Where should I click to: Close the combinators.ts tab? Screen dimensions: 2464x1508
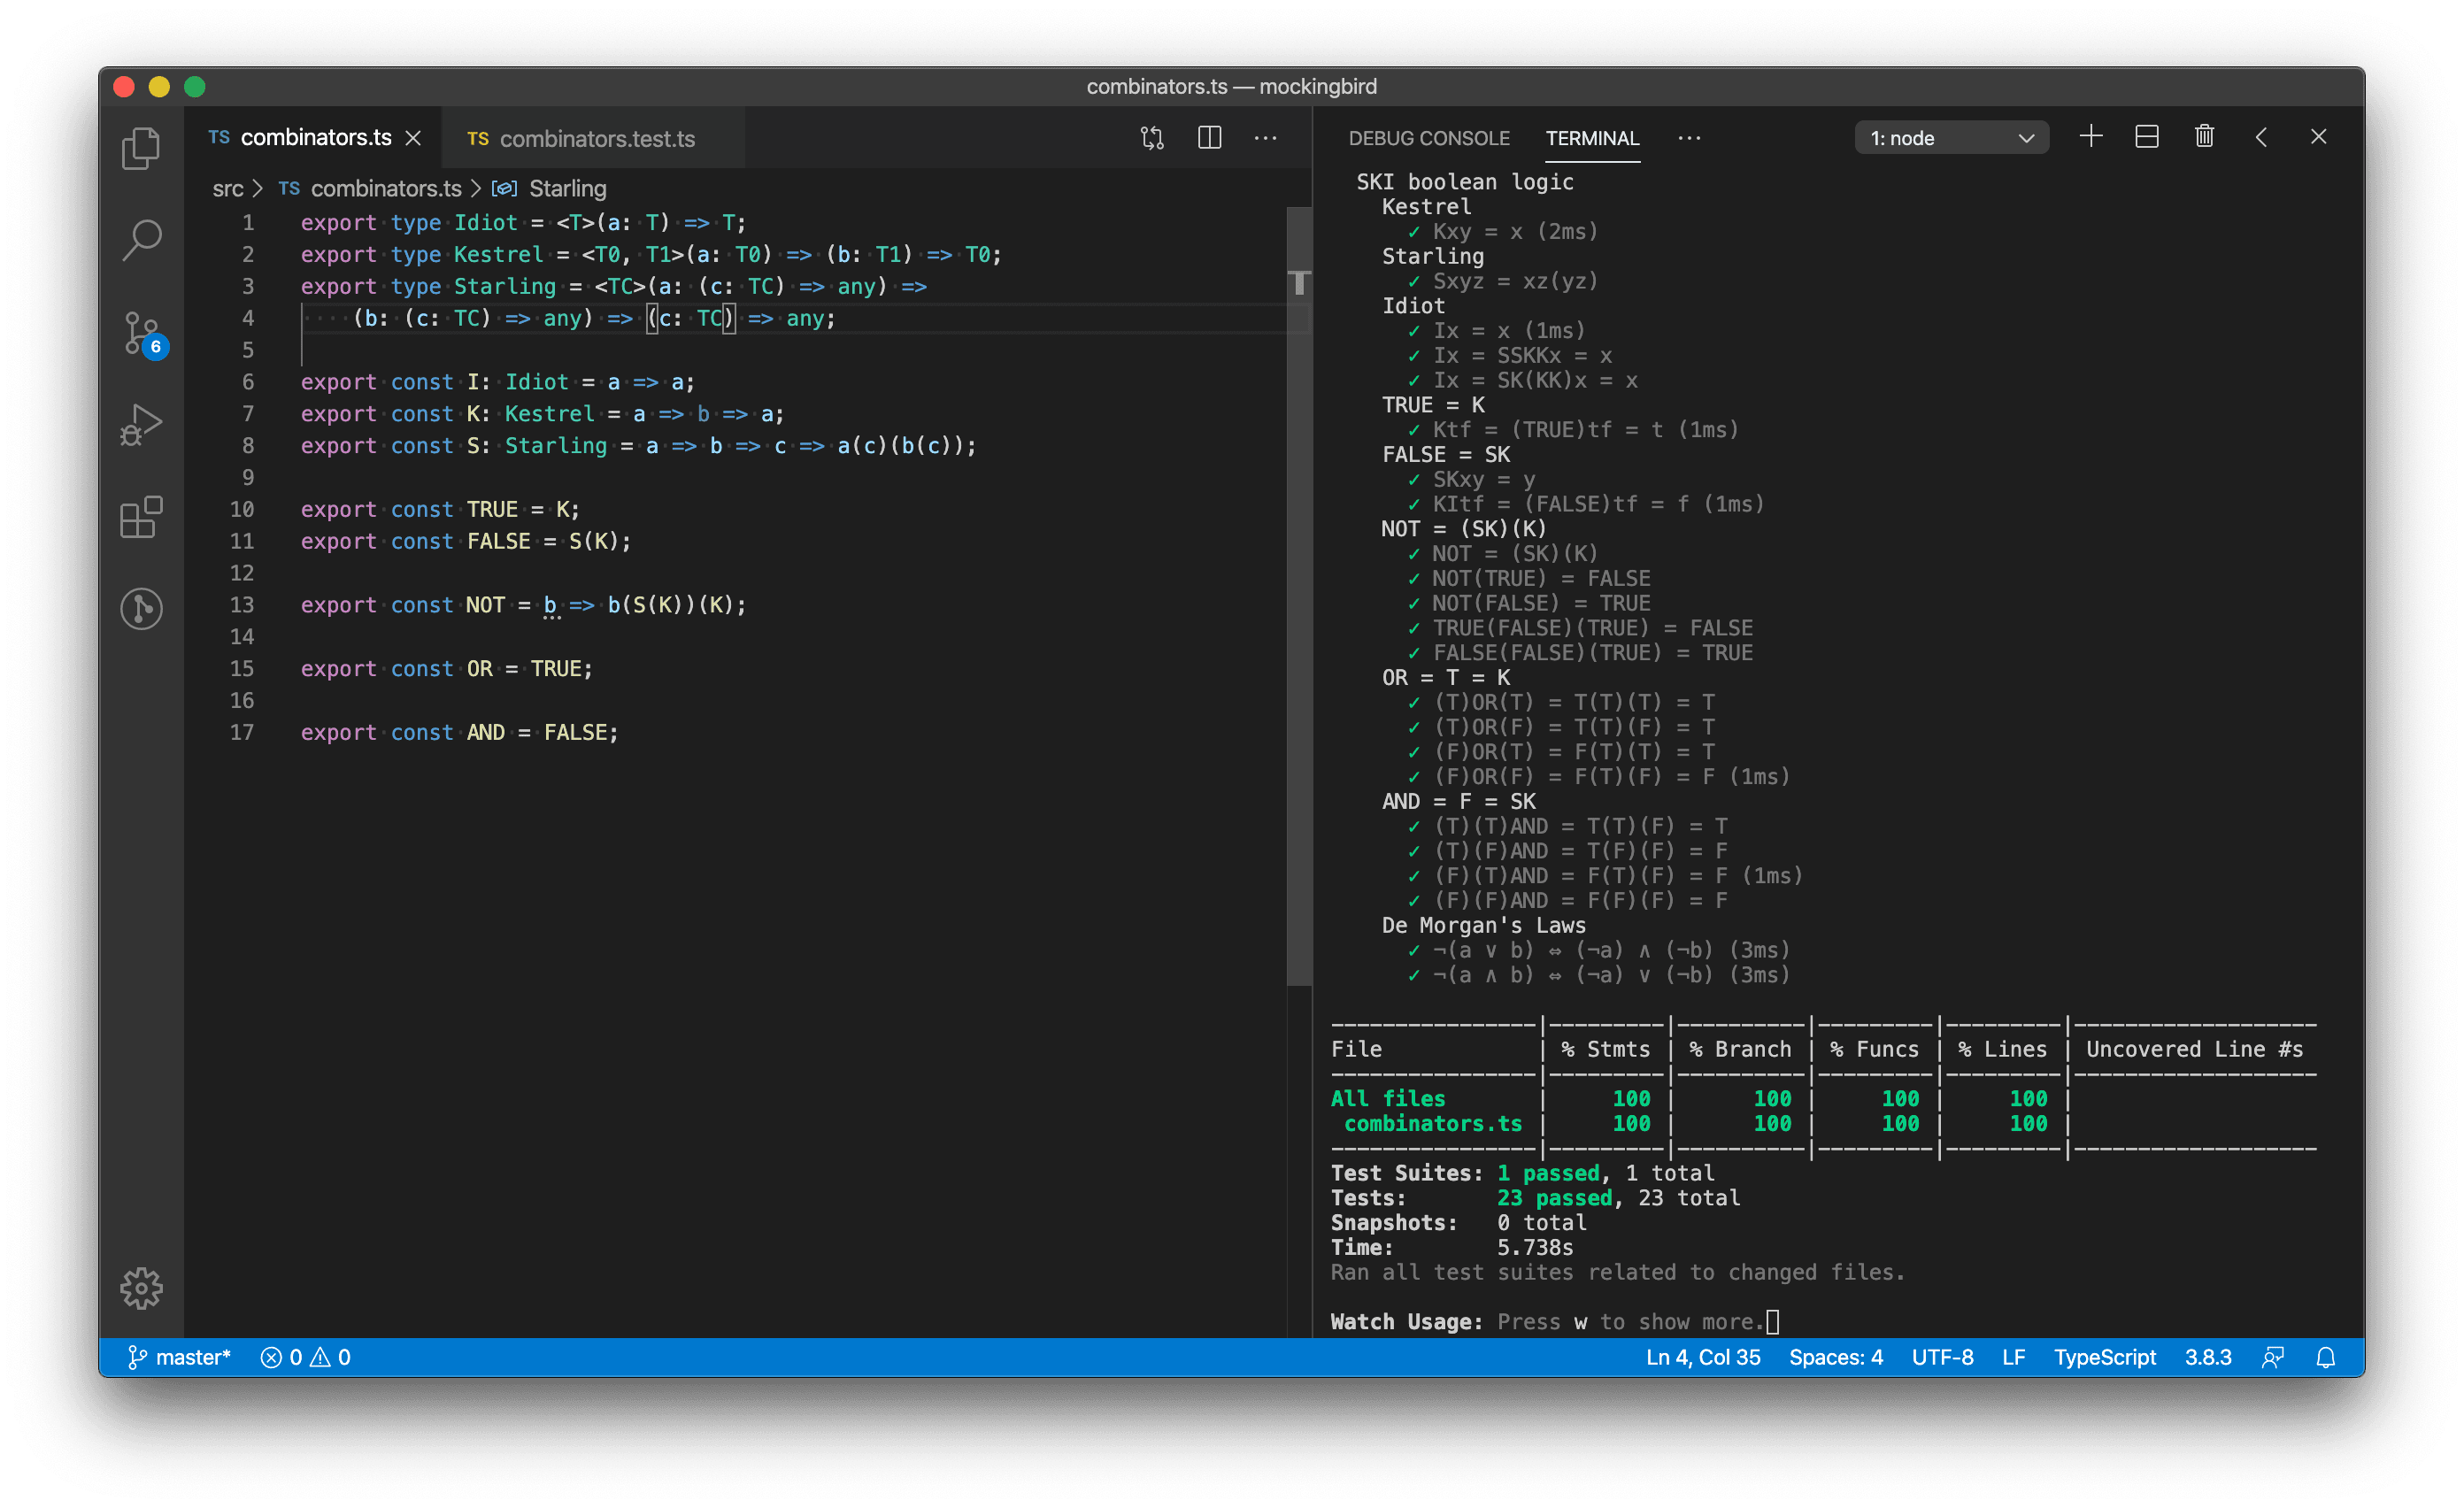pyautogui.click(x=413, y=138)
